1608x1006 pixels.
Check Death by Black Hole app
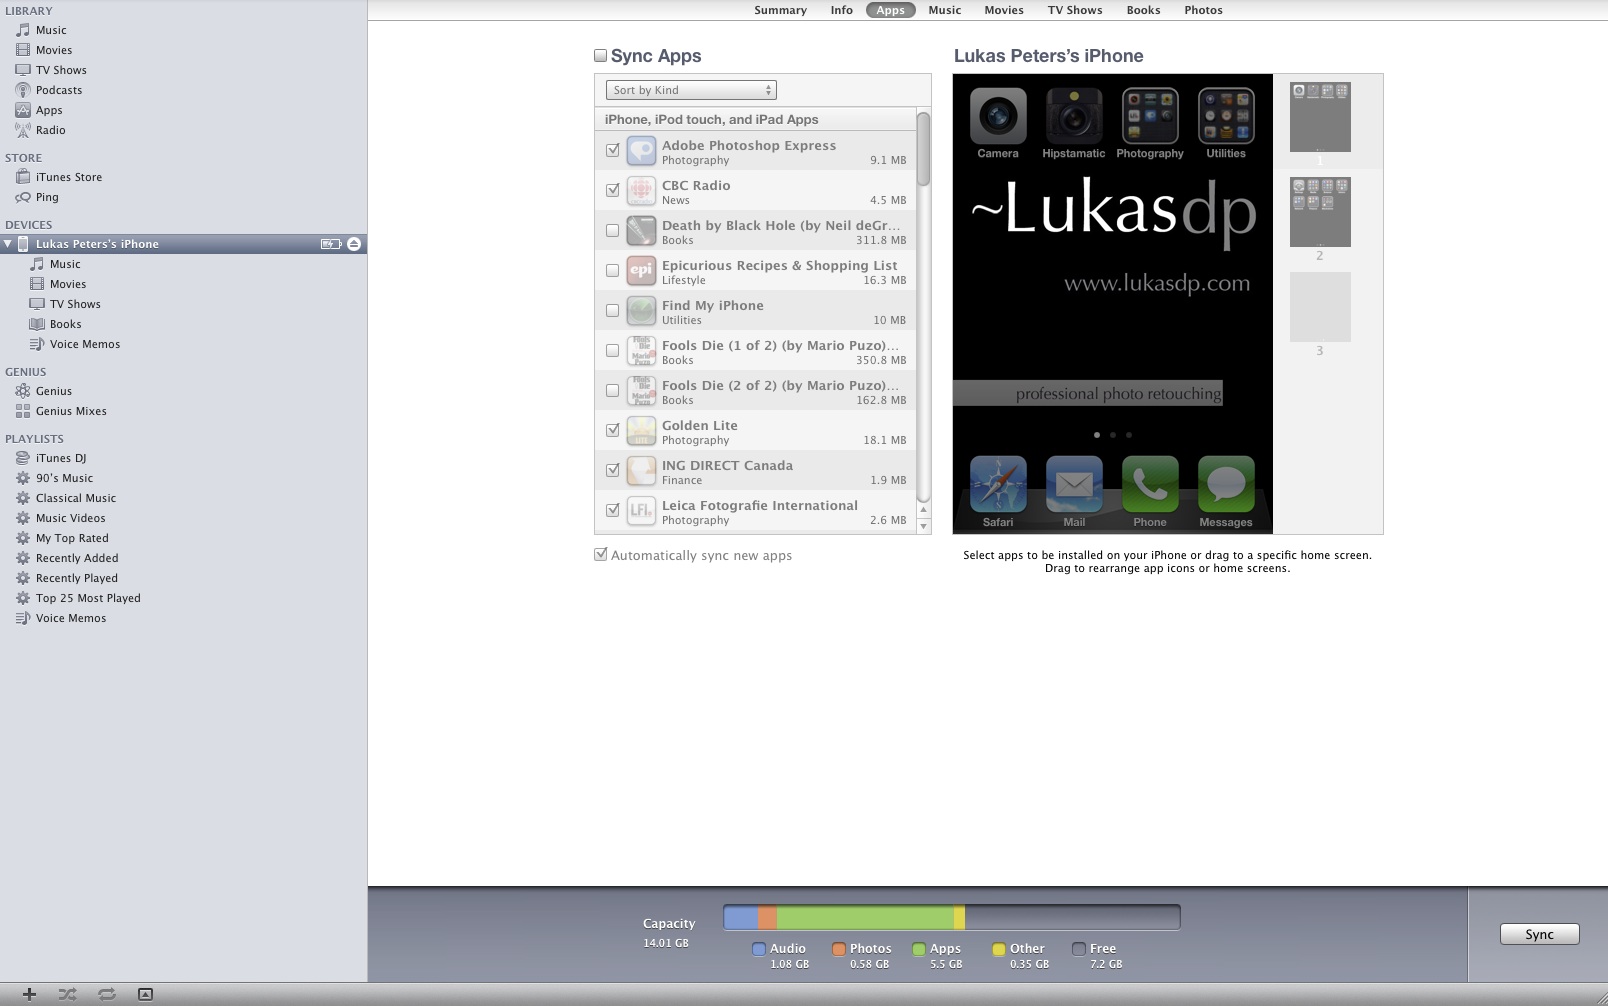(x=613, y=230)
